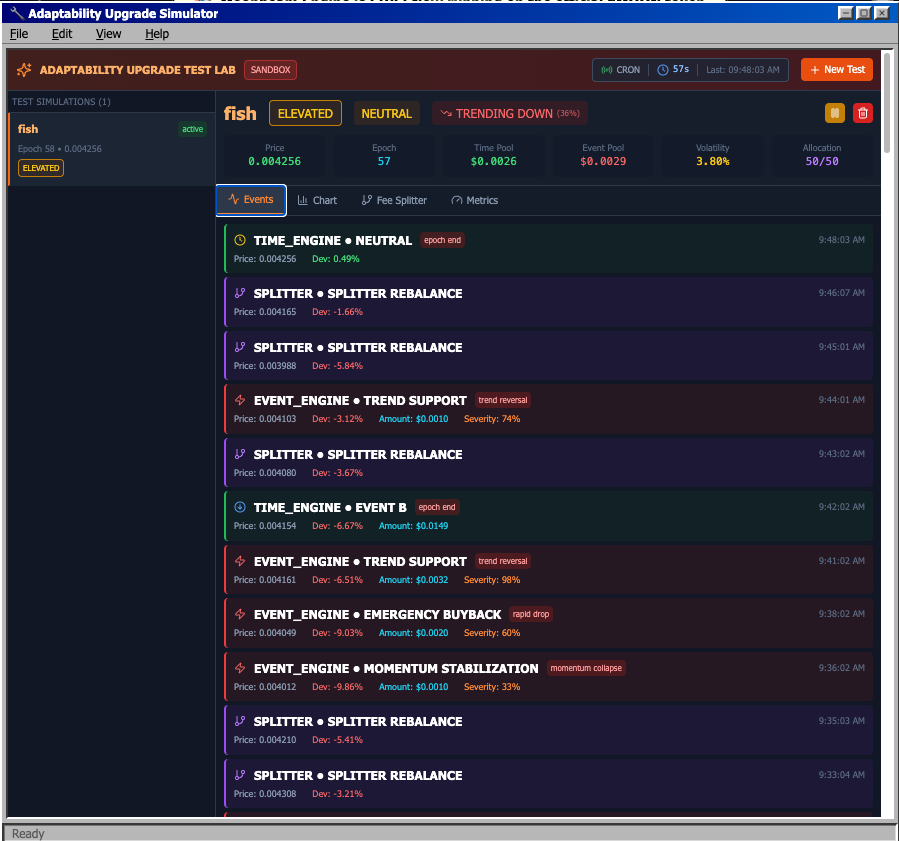Viewport: 899px width, 841px height.
Task: Click the rapid drop tag on Emergency Buyback
Action: [531, 614]
